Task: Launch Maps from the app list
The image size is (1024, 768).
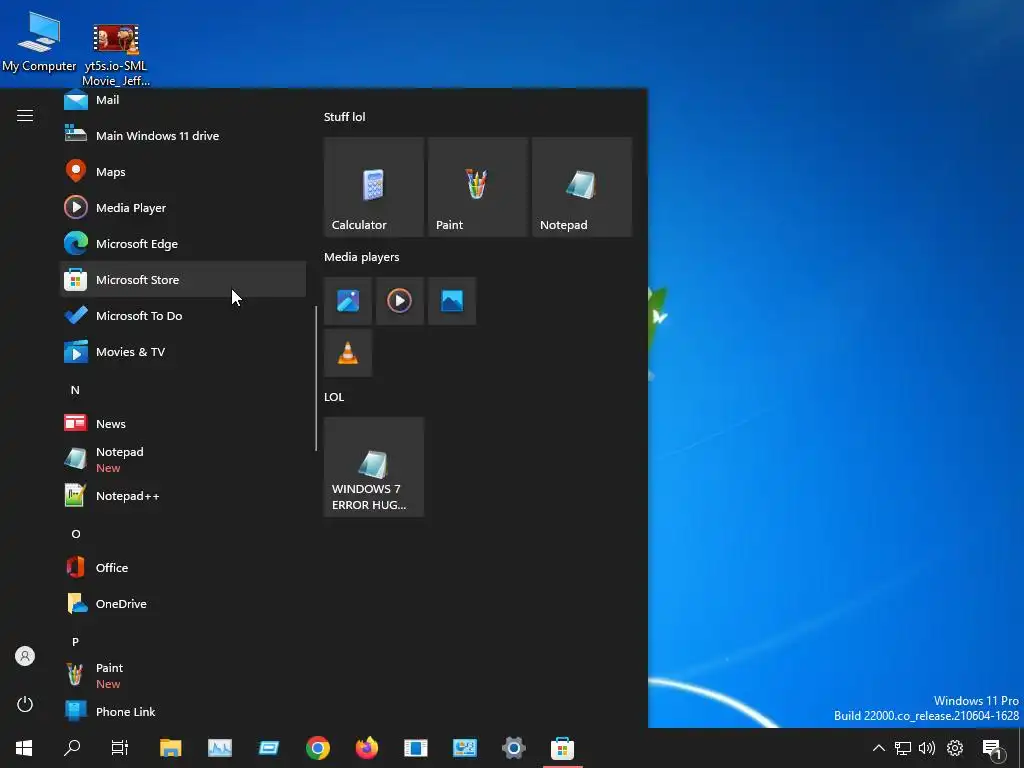Action: coord(183,172)
